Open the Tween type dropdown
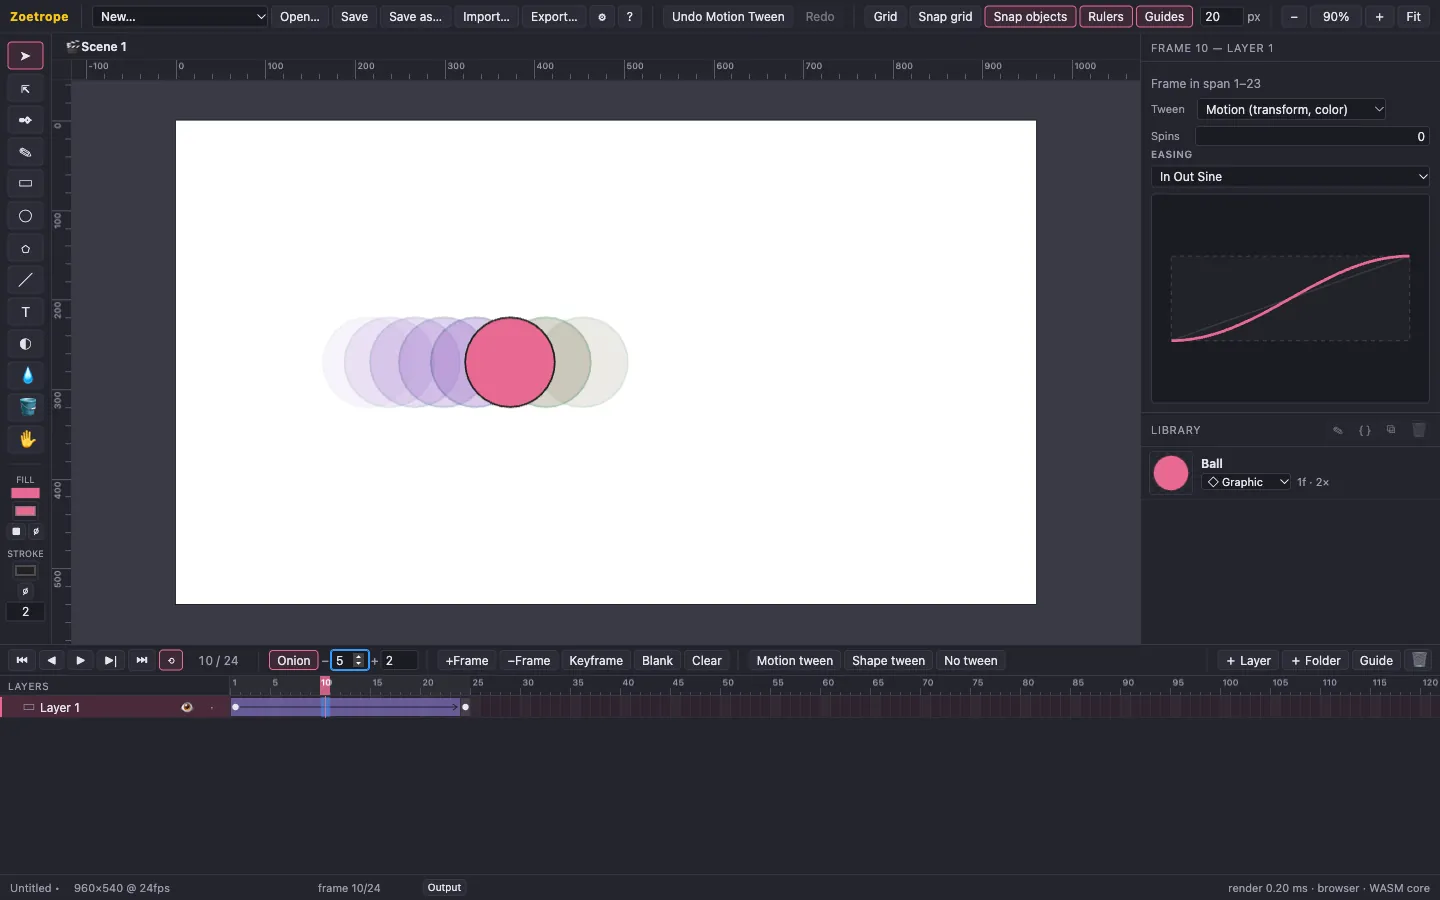The height and width of the screenshot is (900, 1440). (x=1293, y=110)
